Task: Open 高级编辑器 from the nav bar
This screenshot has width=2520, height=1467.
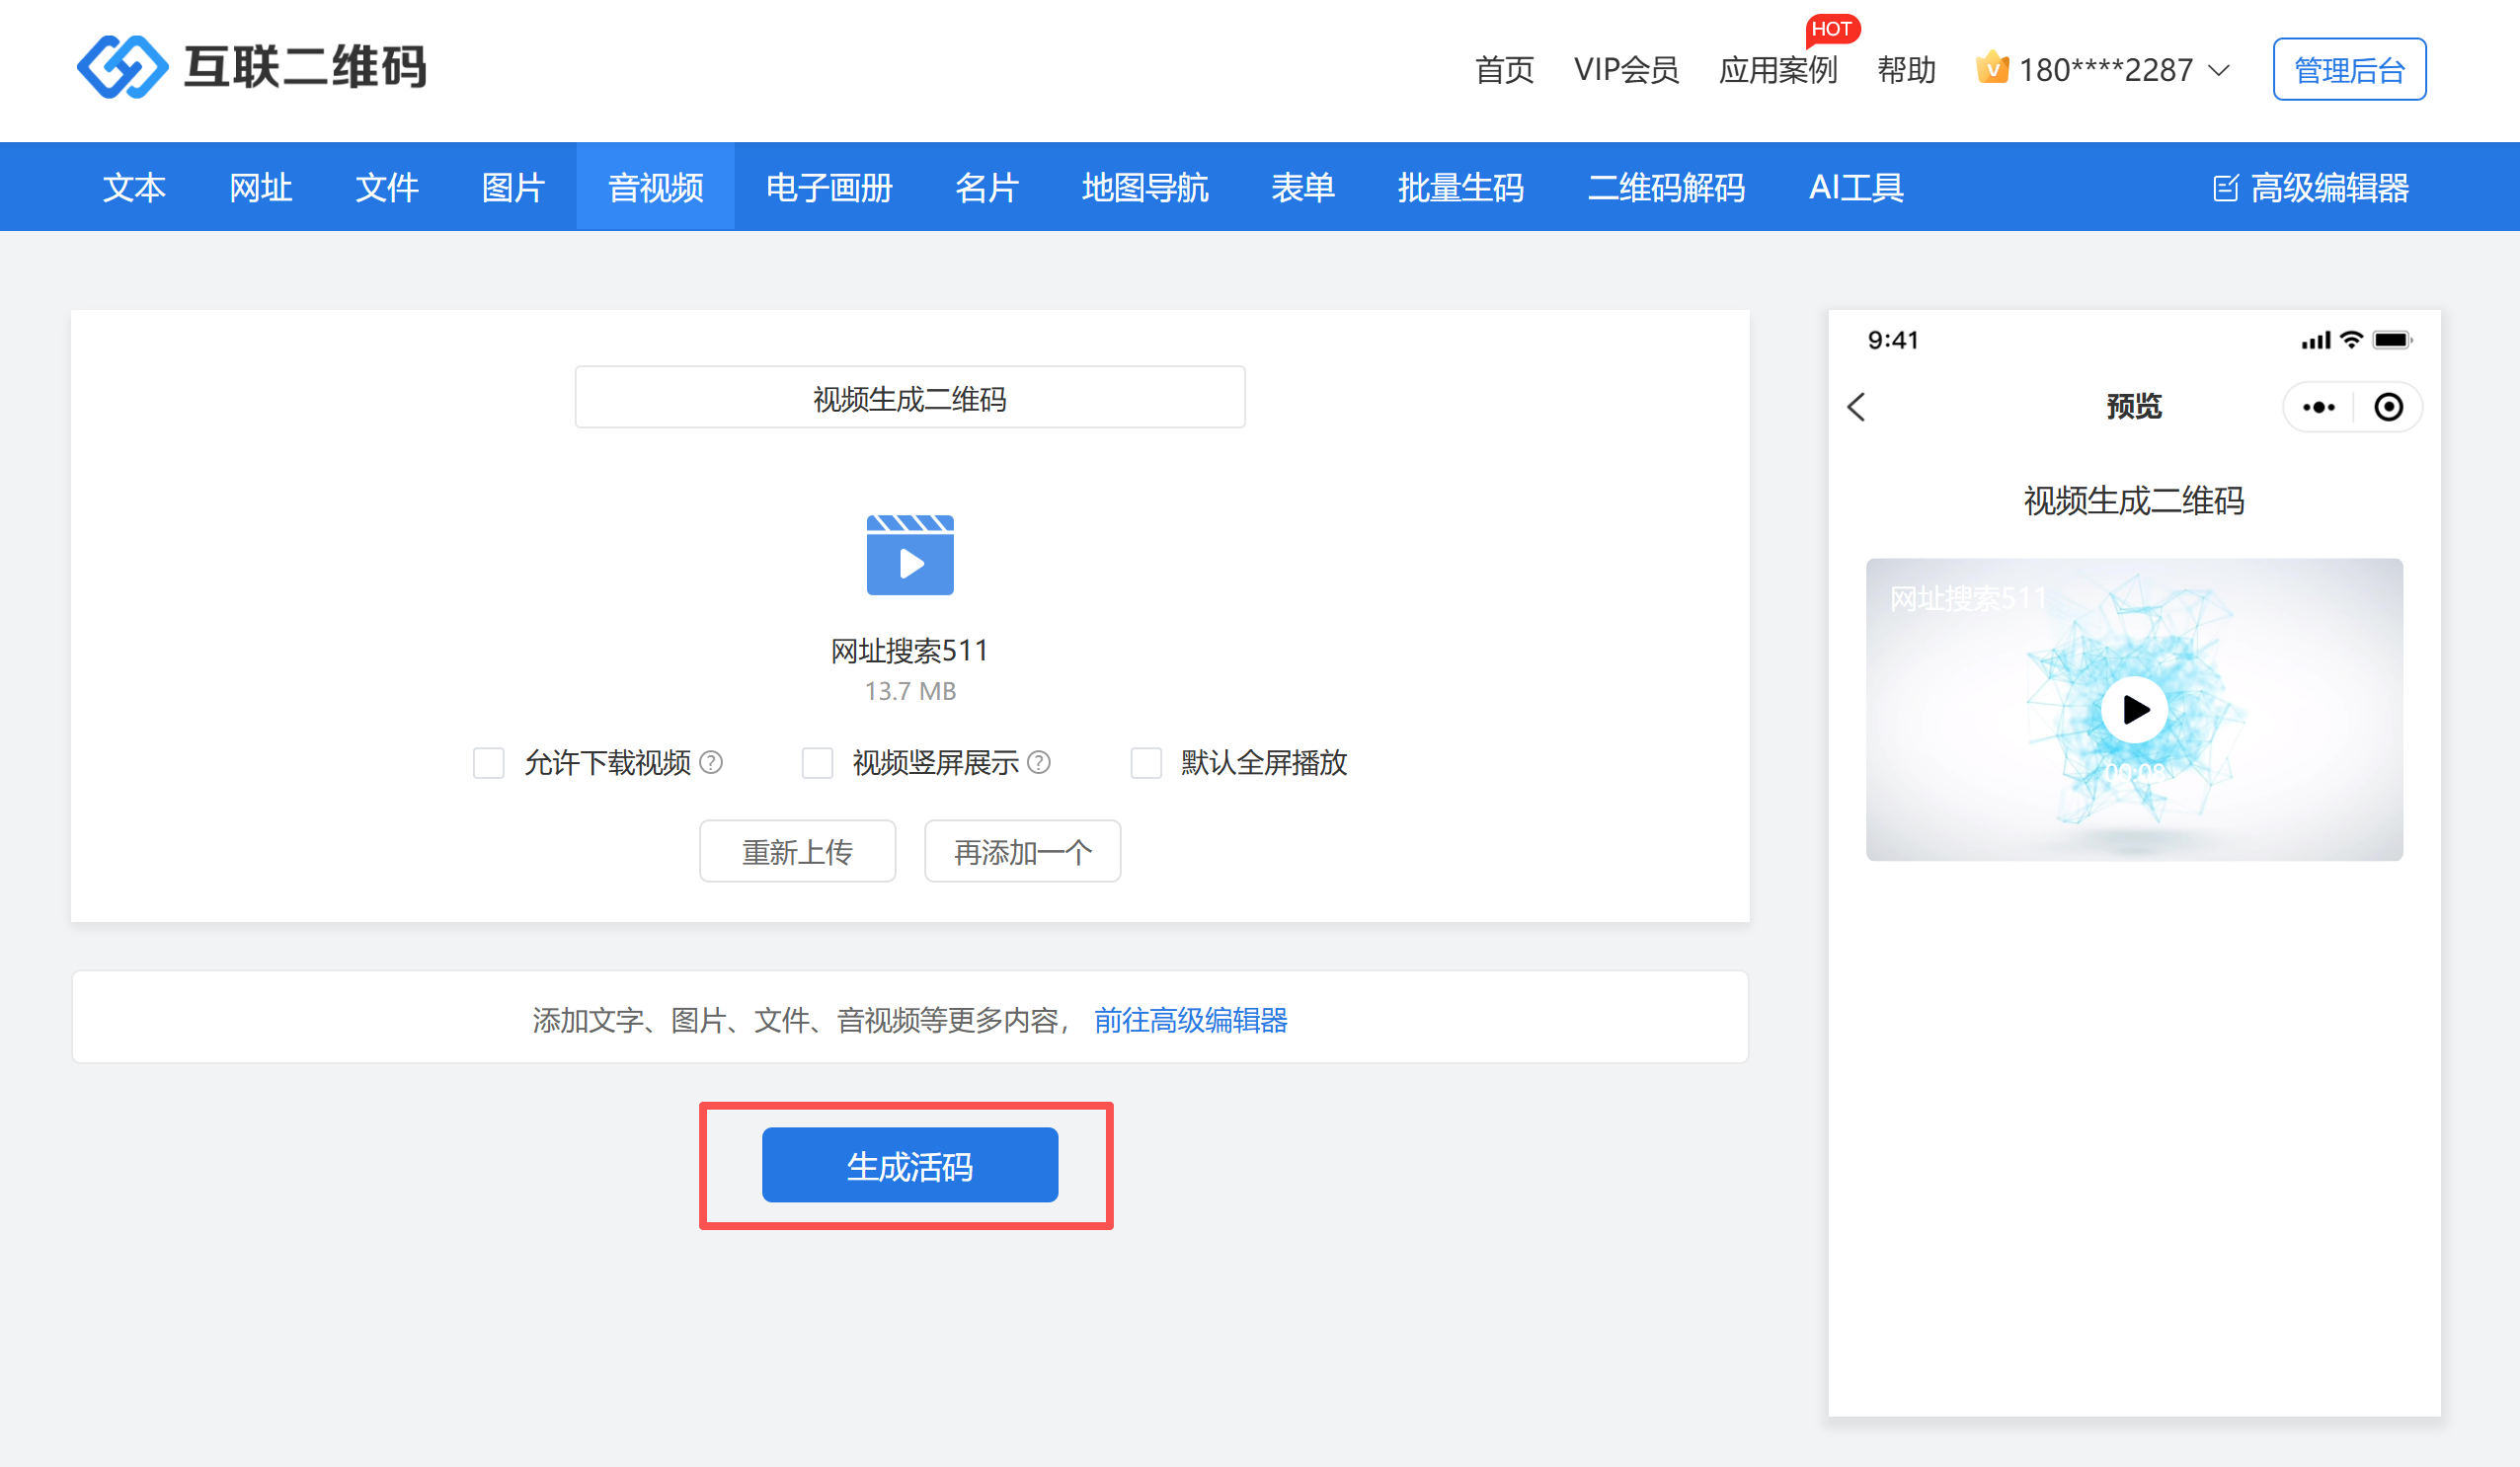Action: [2310, 187]
